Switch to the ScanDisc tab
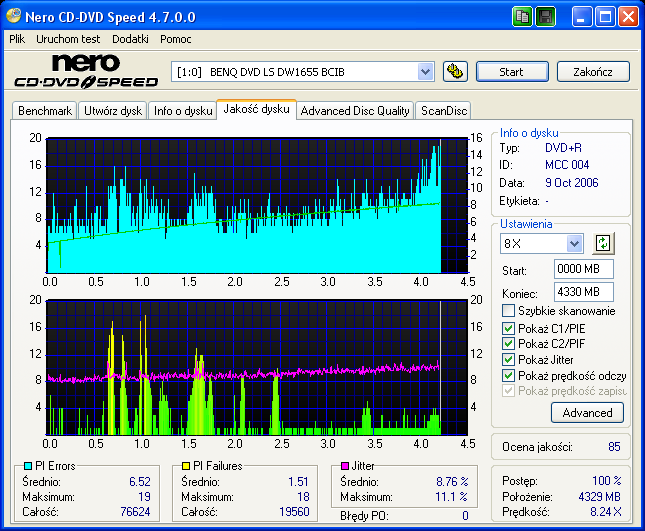The image size is (645, 531). [x=444, y=111]
